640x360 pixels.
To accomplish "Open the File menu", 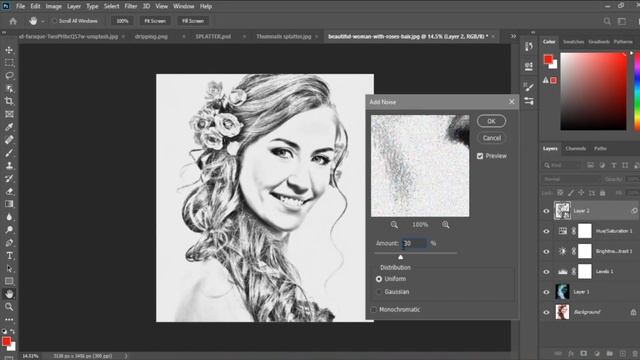I will (20, 6).
